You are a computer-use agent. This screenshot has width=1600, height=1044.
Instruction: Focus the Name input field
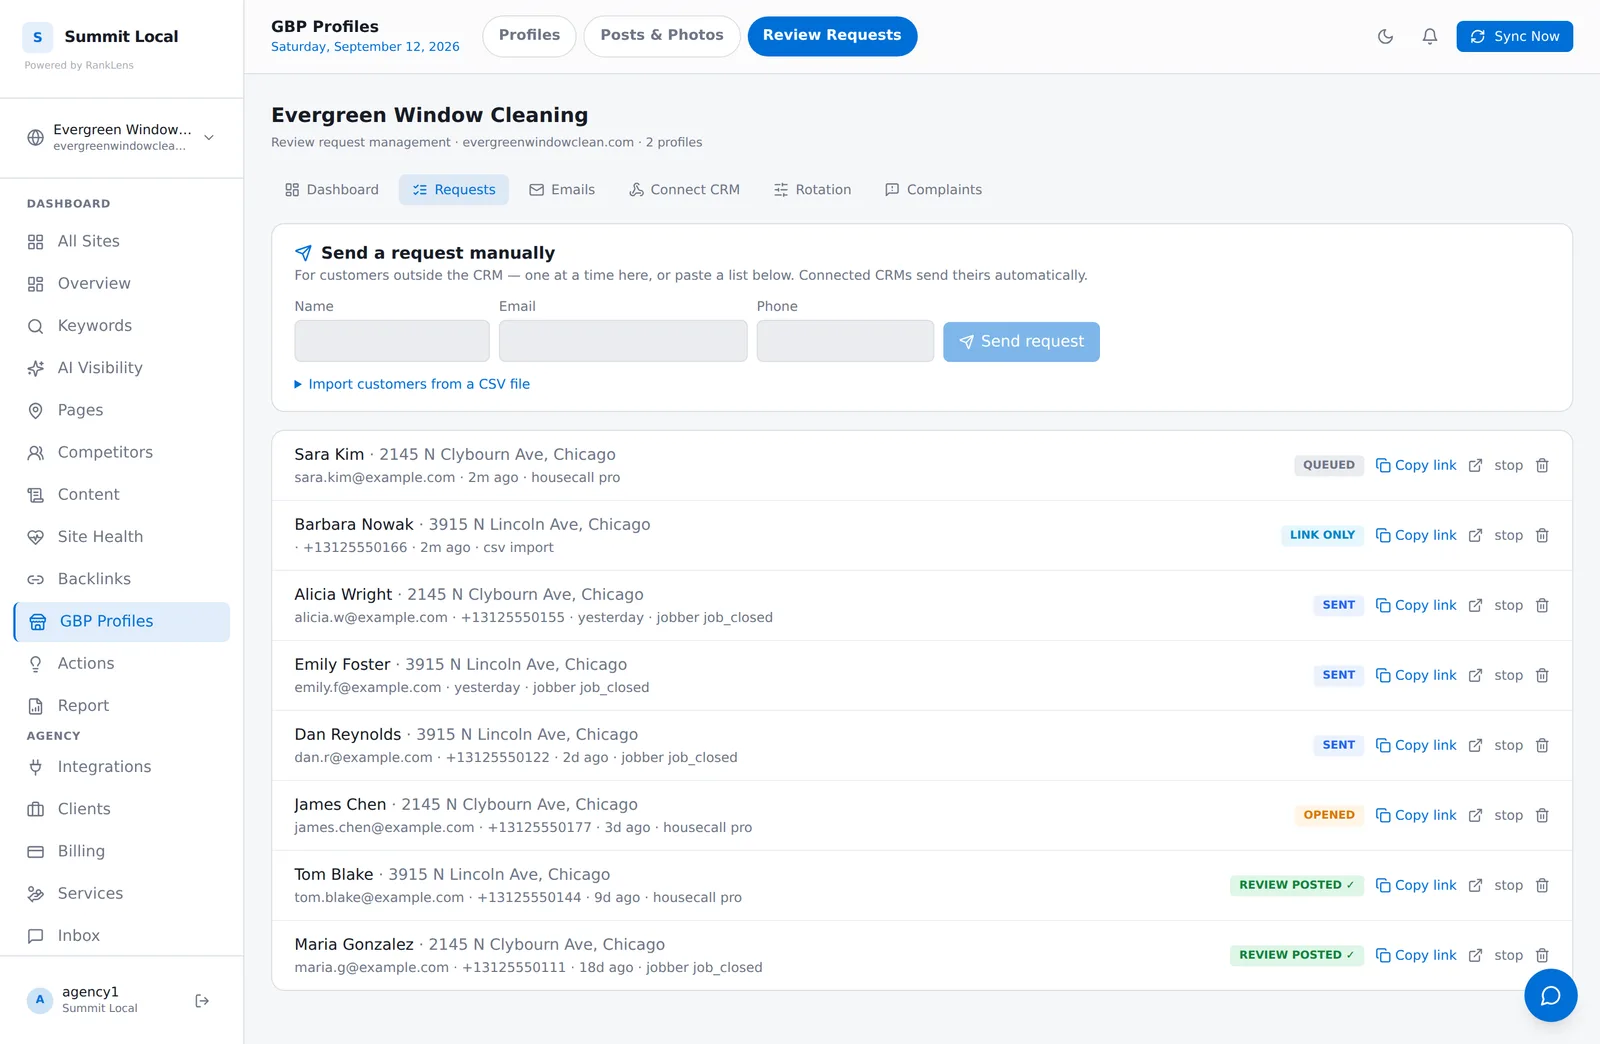(x=392, y=341)
